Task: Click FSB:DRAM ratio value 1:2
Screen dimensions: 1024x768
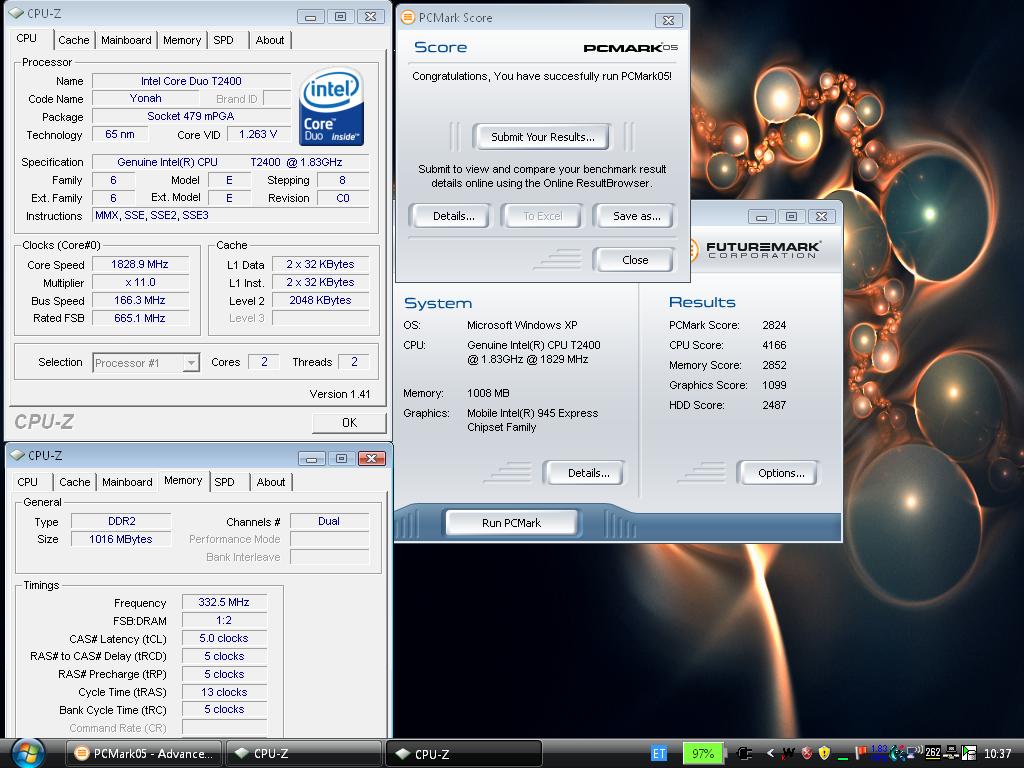Action: point(224,620)
